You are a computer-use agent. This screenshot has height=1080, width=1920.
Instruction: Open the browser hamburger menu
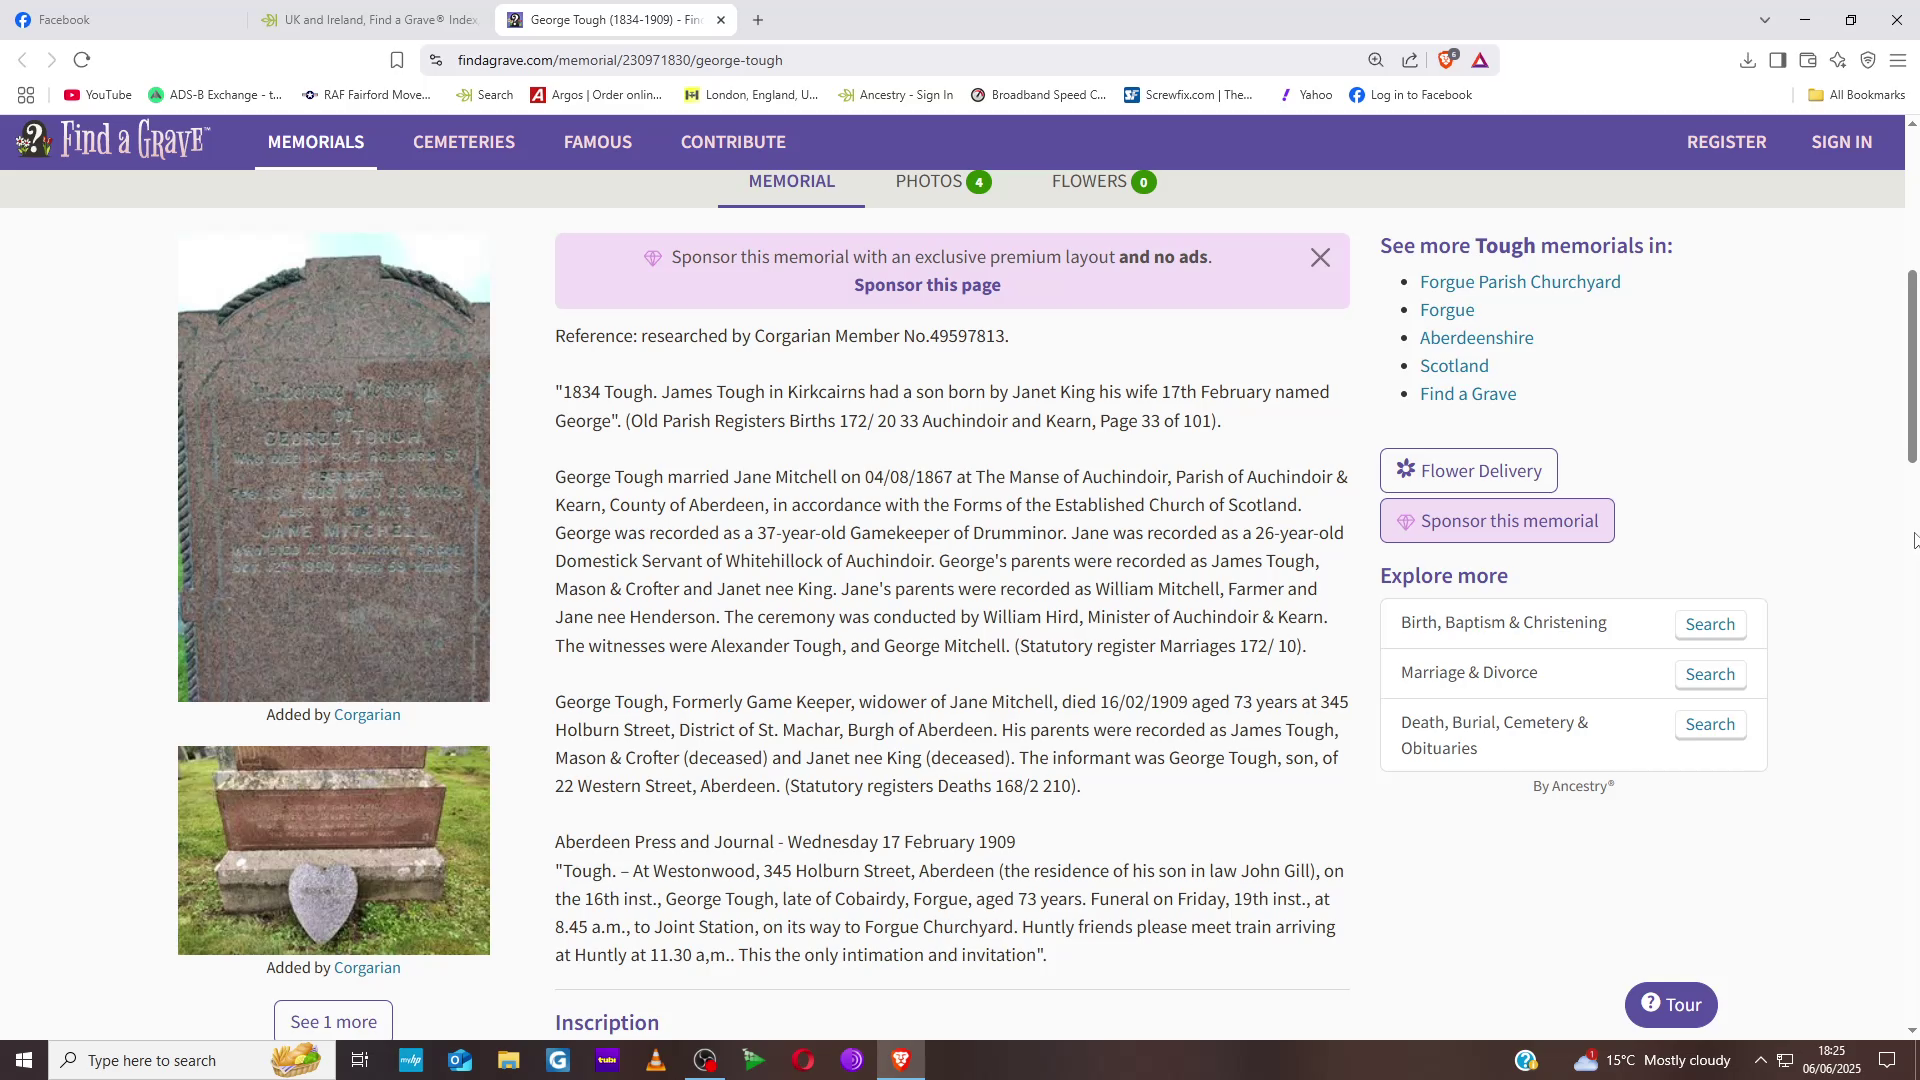[1897, 61]
